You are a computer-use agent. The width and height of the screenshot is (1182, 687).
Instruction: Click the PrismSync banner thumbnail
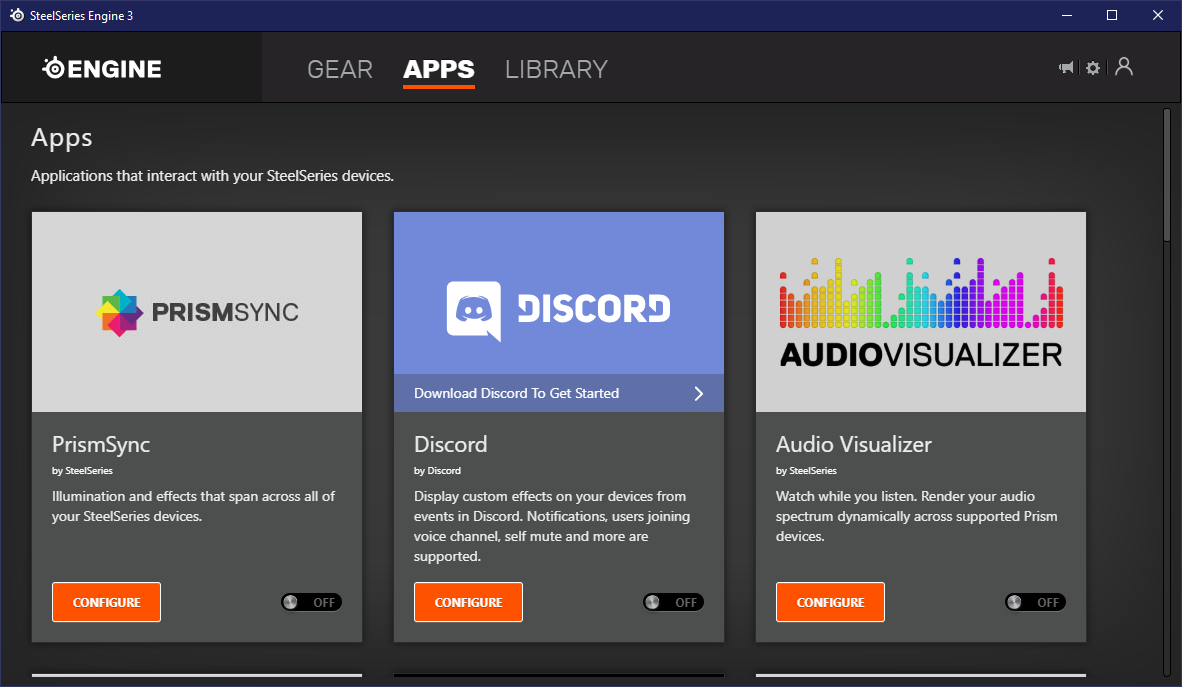[197, 311]
